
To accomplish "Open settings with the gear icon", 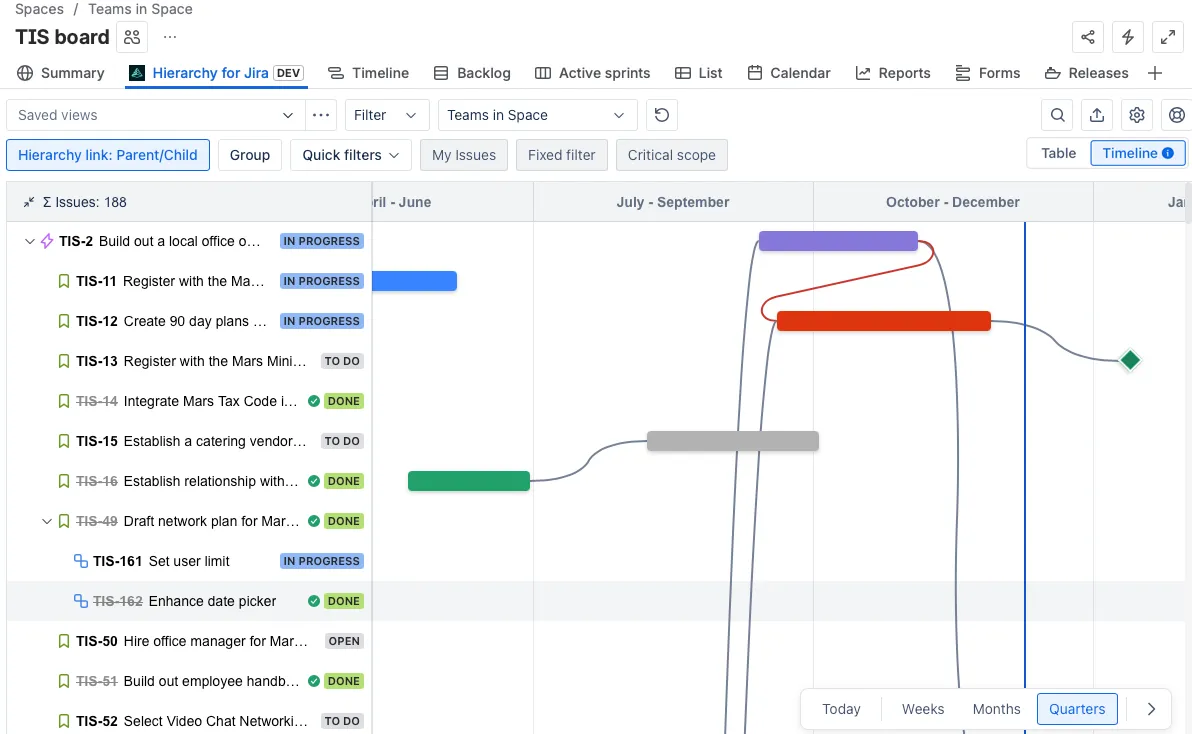I will [1137, 115].
